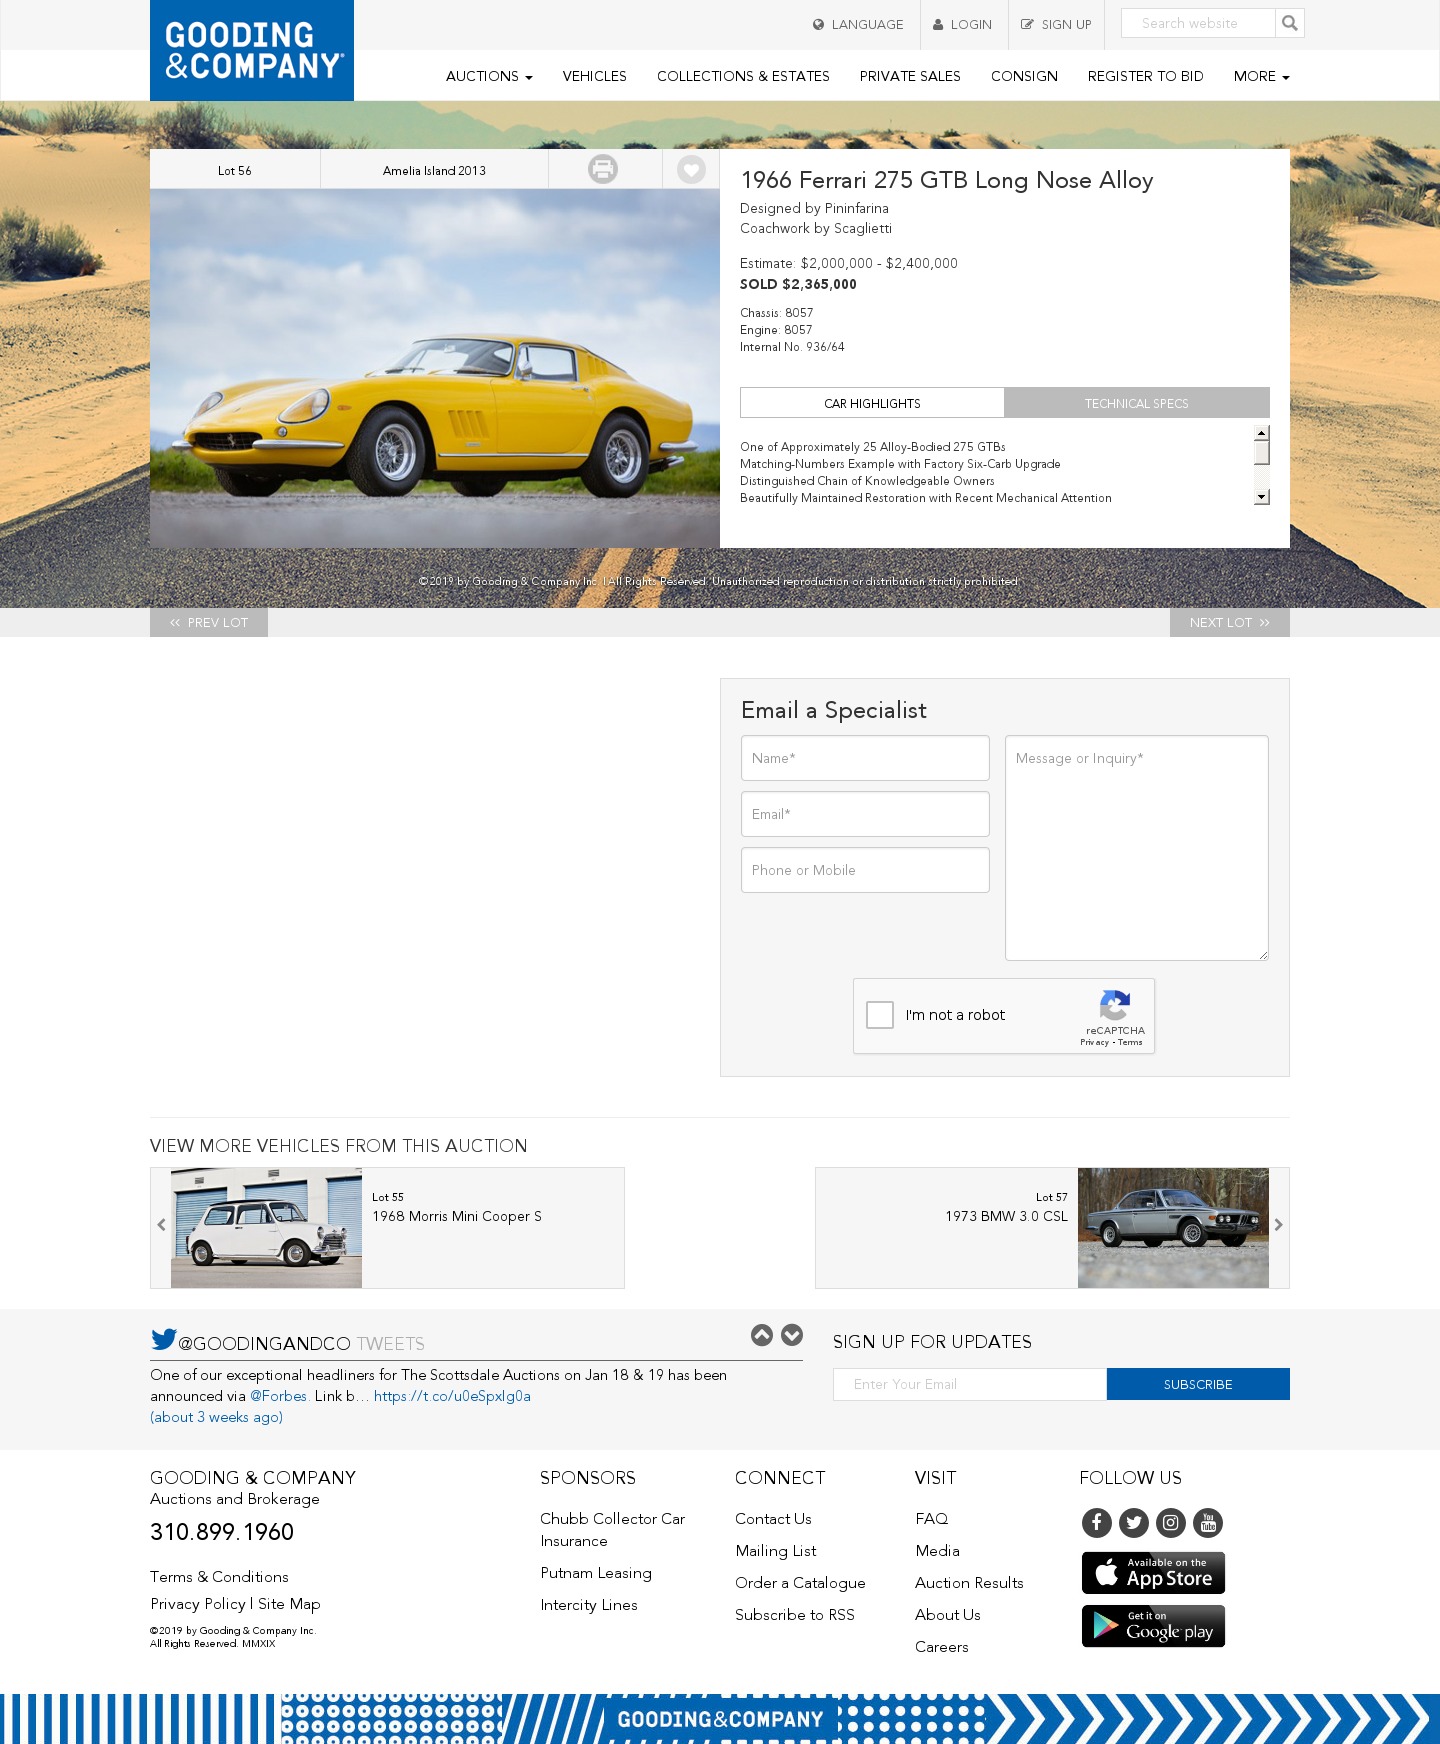
Task: Open the @Forbes mention link
Action: 278,1396
